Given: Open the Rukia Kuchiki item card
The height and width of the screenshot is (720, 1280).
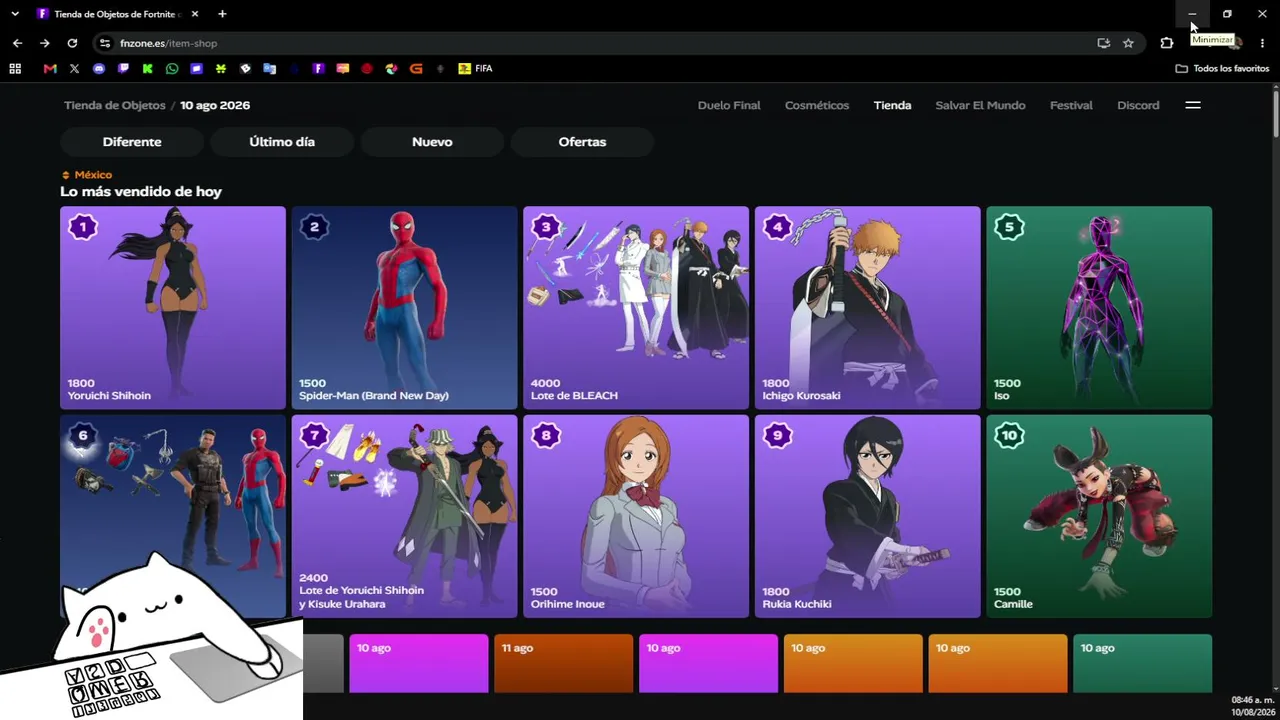Looking at the screenshot, I should click(867, 516).
